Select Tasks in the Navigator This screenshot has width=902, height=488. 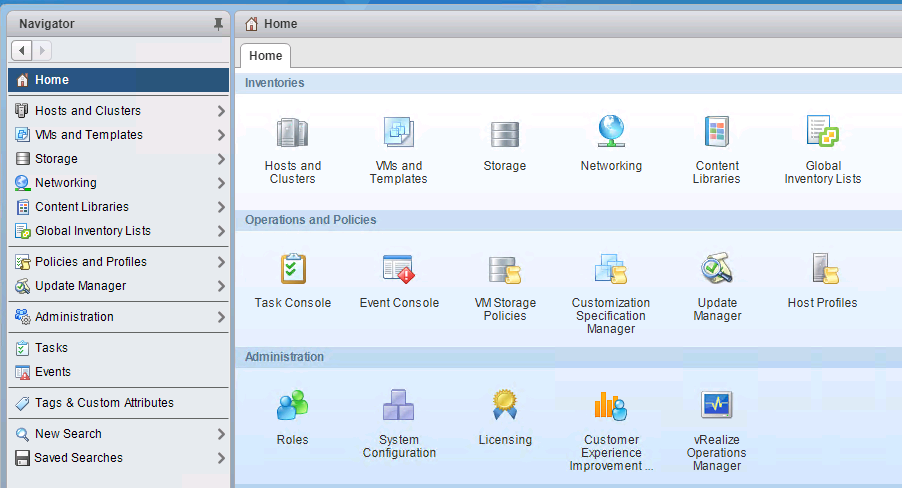point(51,348)
